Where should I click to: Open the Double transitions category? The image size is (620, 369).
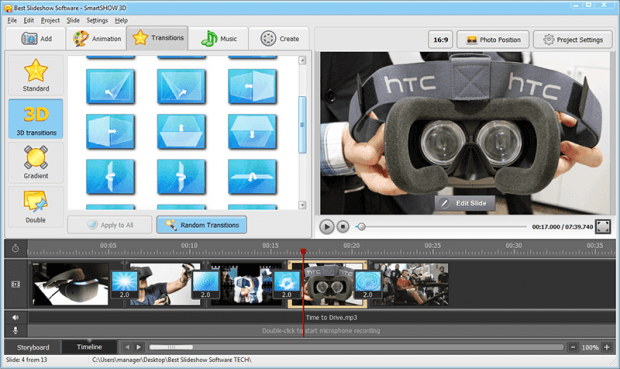point(36,207)
